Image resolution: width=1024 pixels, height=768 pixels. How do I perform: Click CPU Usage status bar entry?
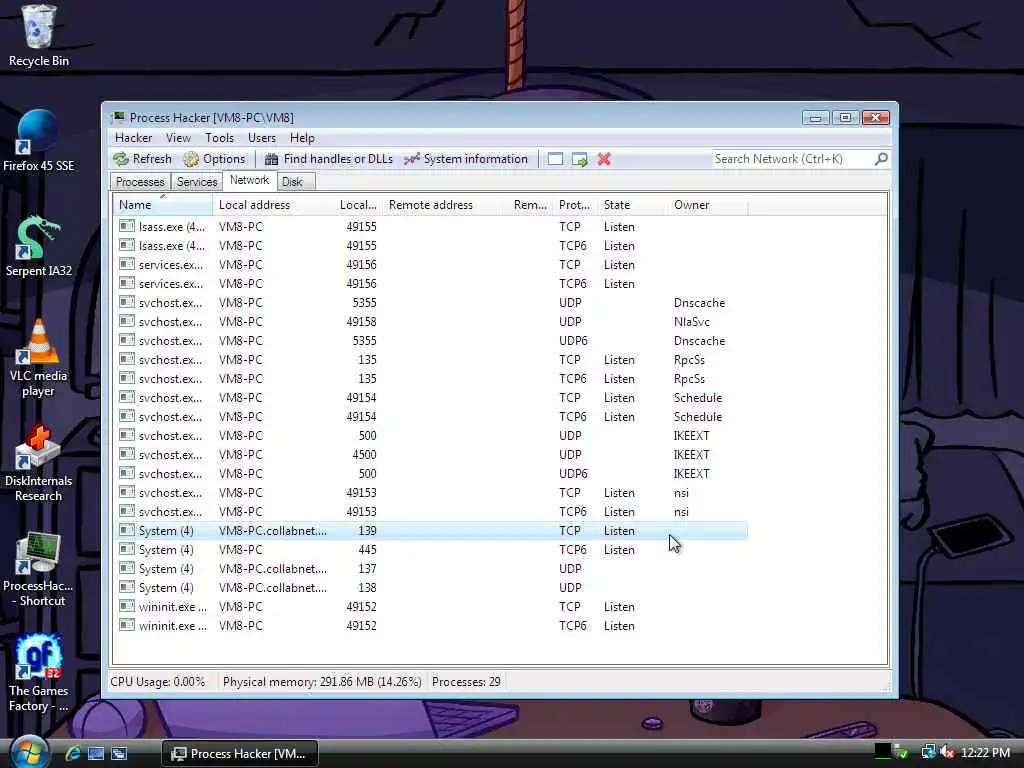[157, 682]
